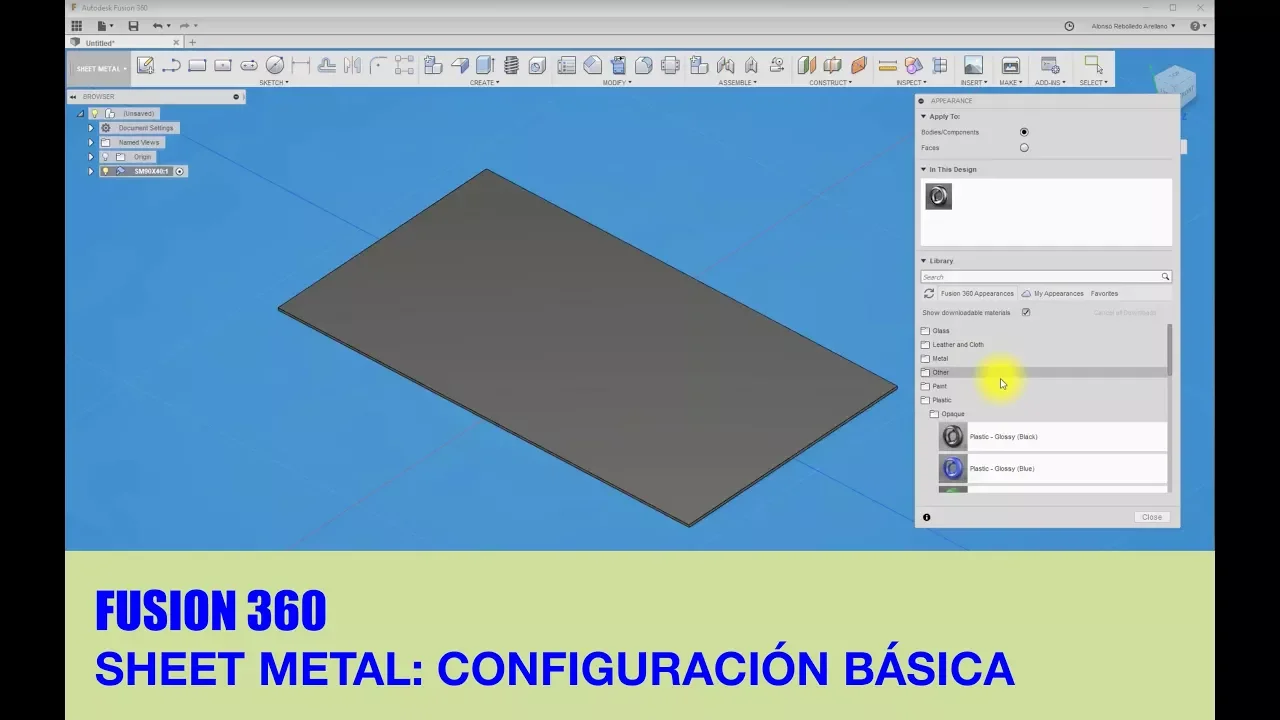
Task: Select the Slot sketch tool
Action: coord(249,65)
